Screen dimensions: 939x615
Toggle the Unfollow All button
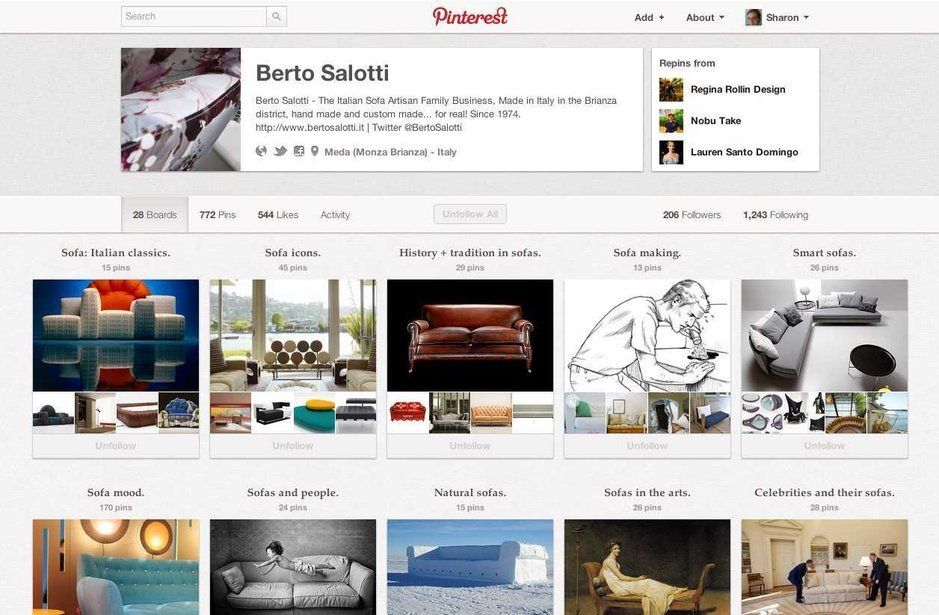(470, 214)
